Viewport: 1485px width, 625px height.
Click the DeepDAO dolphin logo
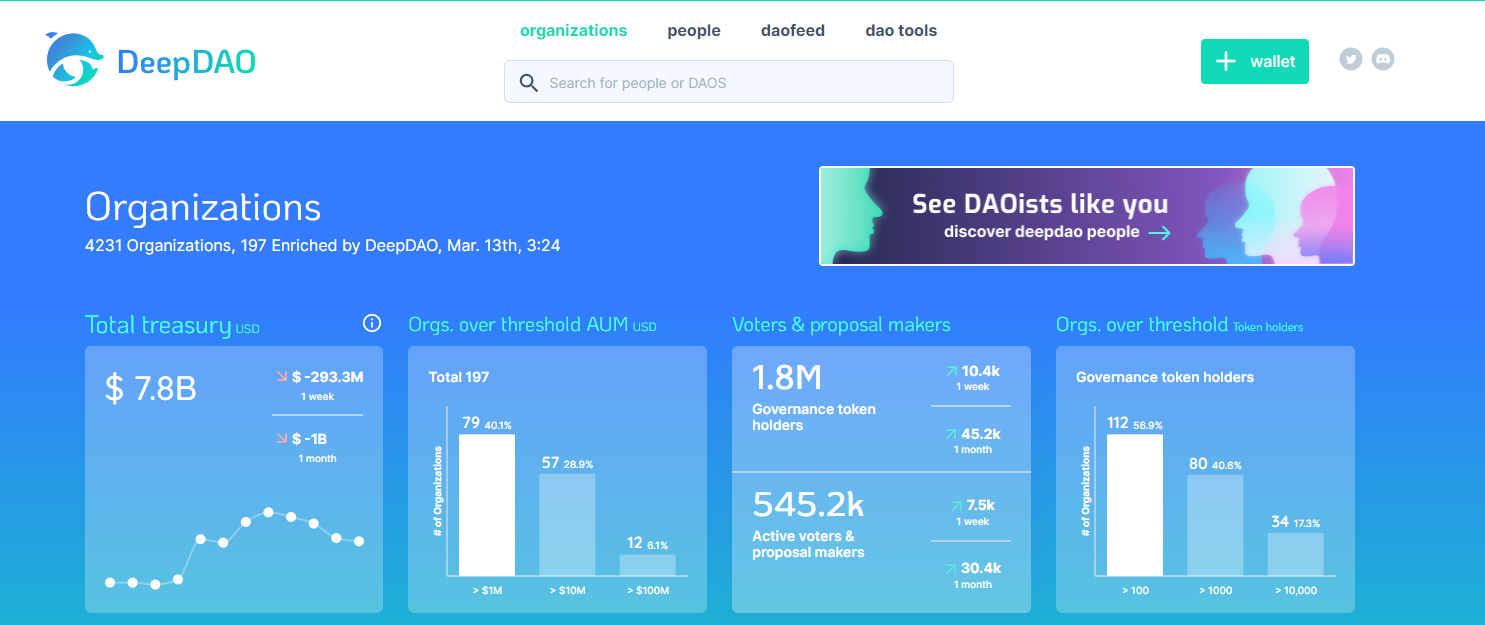click(x=74, y=59)
